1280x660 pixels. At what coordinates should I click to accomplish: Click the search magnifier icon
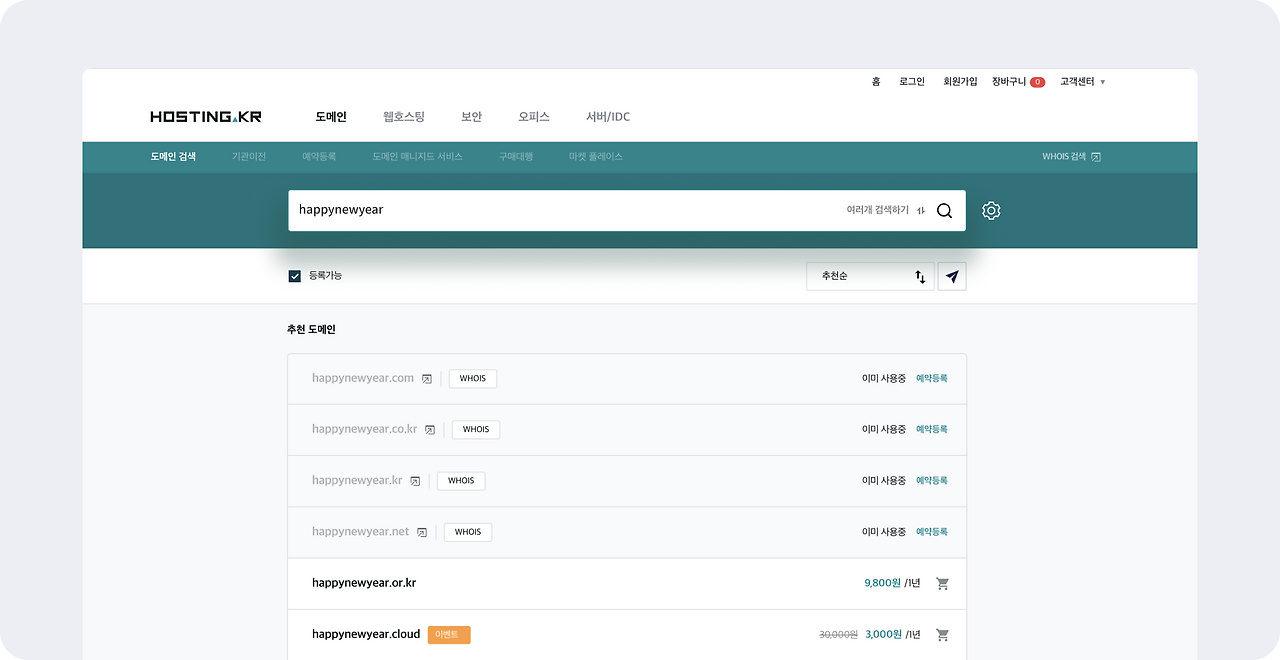pyautogui.click(x=944, y=210)
